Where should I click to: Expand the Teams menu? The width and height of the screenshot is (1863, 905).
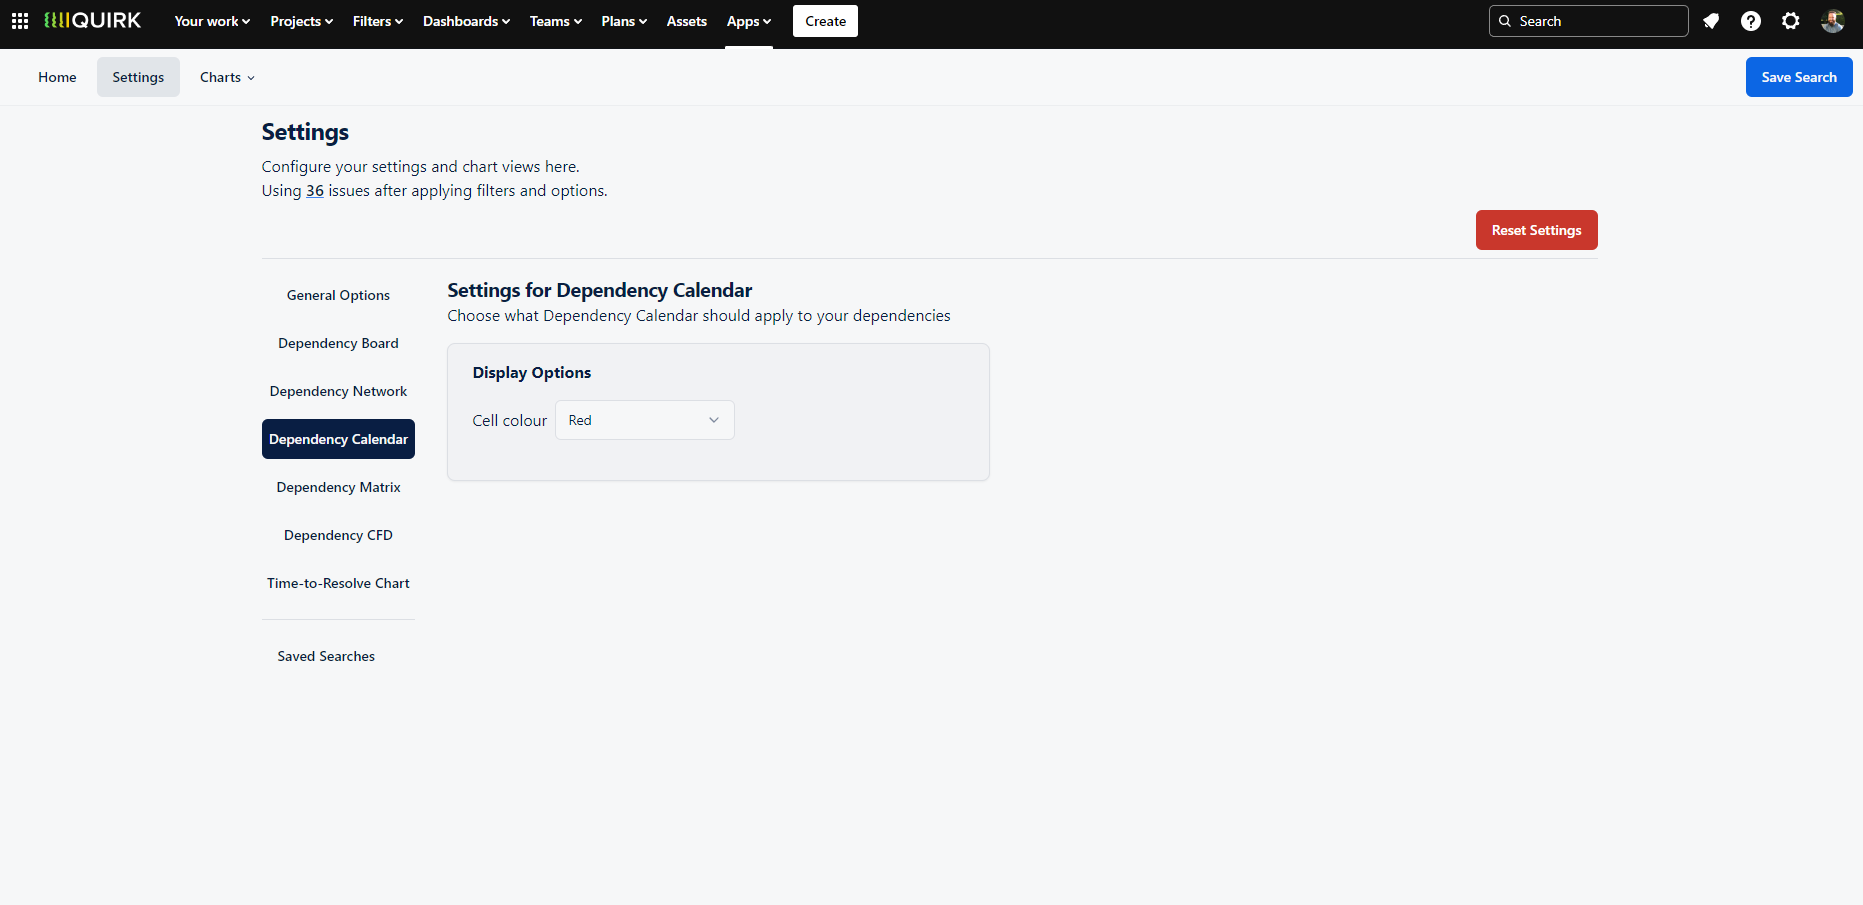[555, 21]
